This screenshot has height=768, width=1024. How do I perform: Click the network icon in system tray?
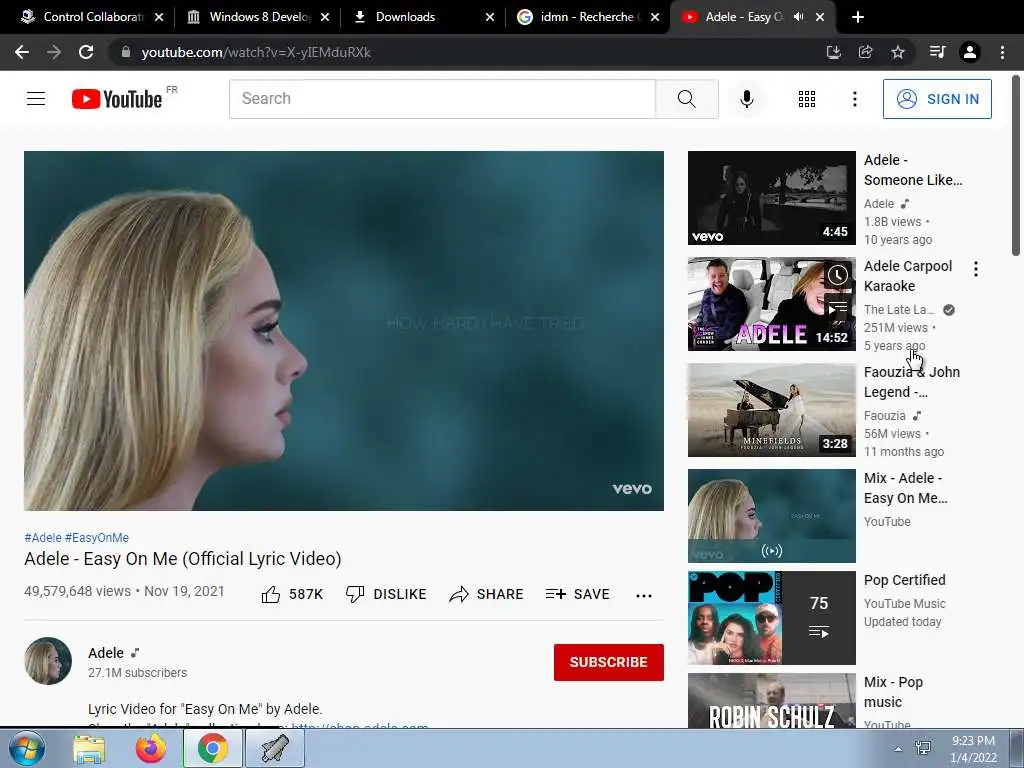[923, 749]
